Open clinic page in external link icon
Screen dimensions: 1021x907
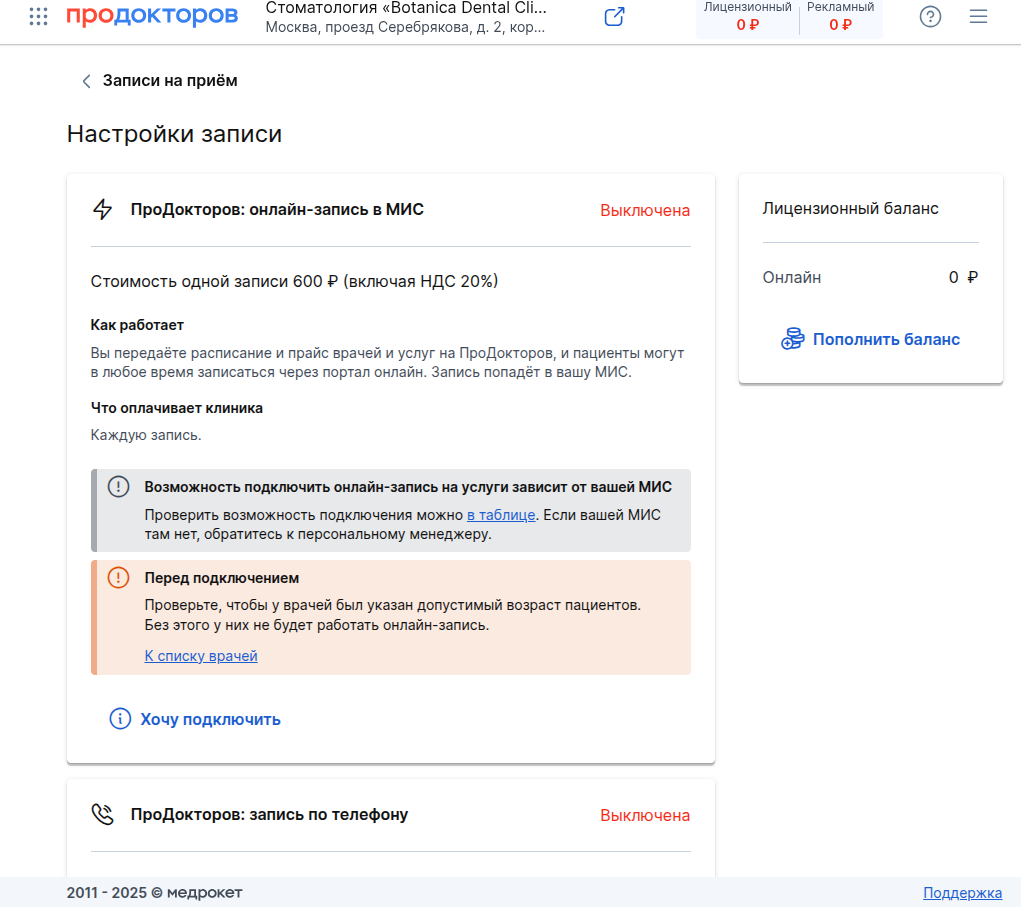614,16
